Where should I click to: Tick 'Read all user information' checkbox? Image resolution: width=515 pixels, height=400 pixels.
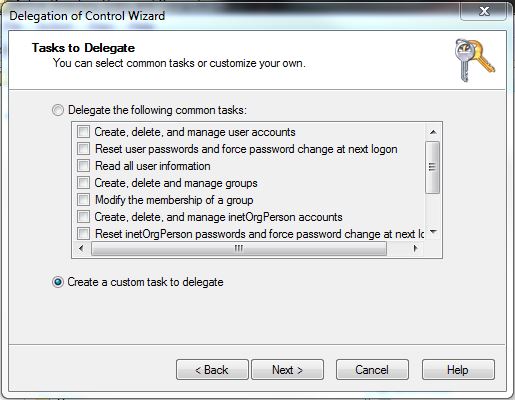(x=83, y=166)
